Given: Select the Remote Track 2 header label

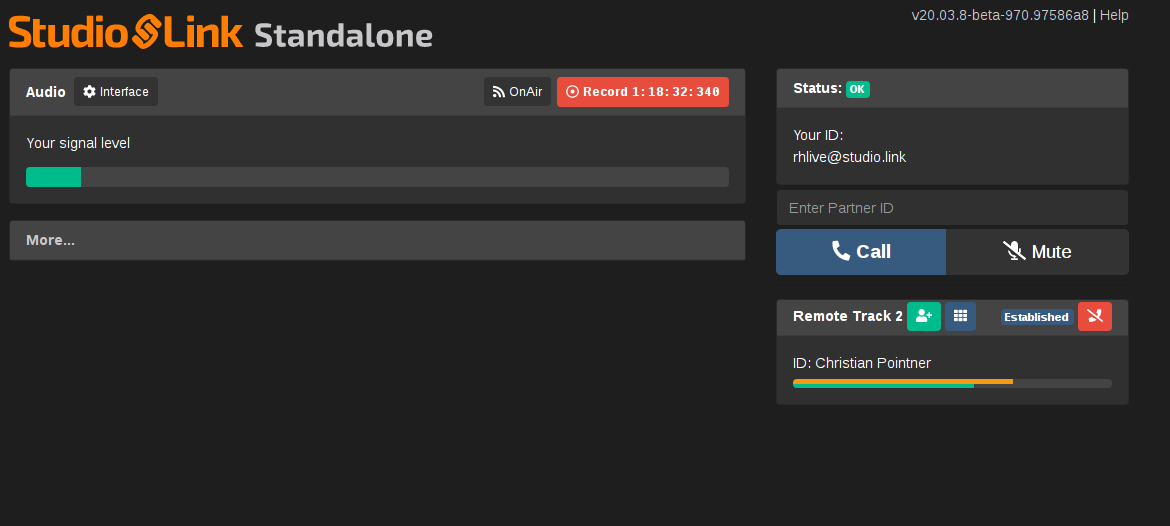Looking at the screenshot, I should [847, 316].
